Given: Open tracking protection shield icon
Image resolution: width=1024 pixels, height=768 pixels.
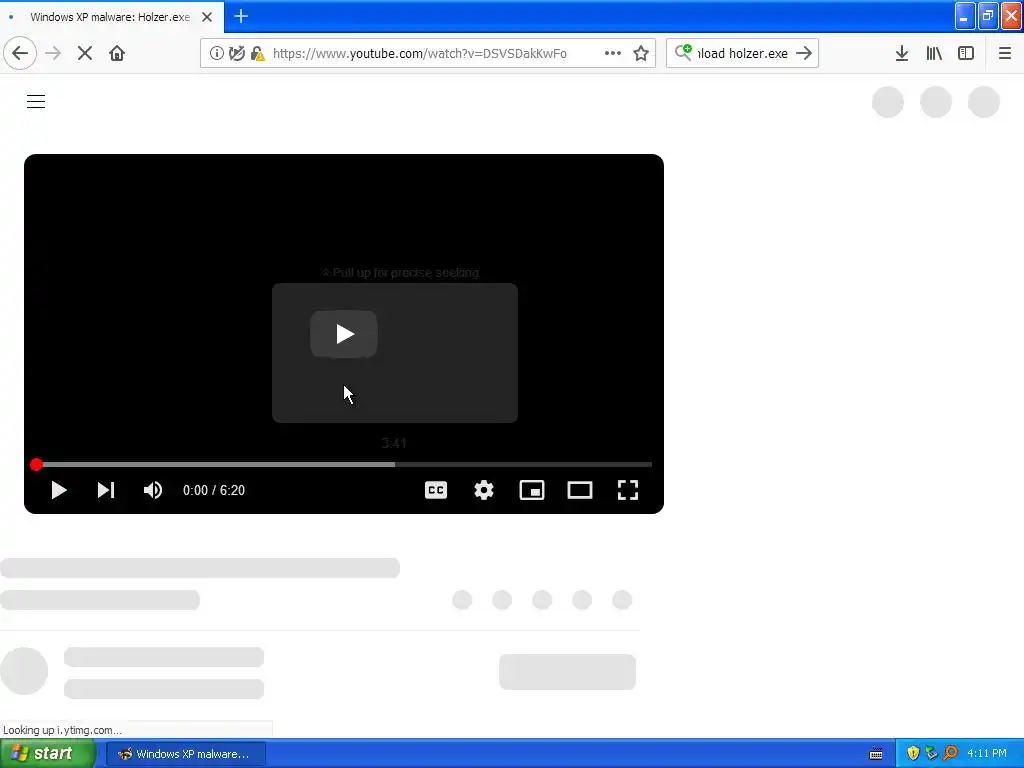Looking at the screenshot, I should (x=237, y=53).
